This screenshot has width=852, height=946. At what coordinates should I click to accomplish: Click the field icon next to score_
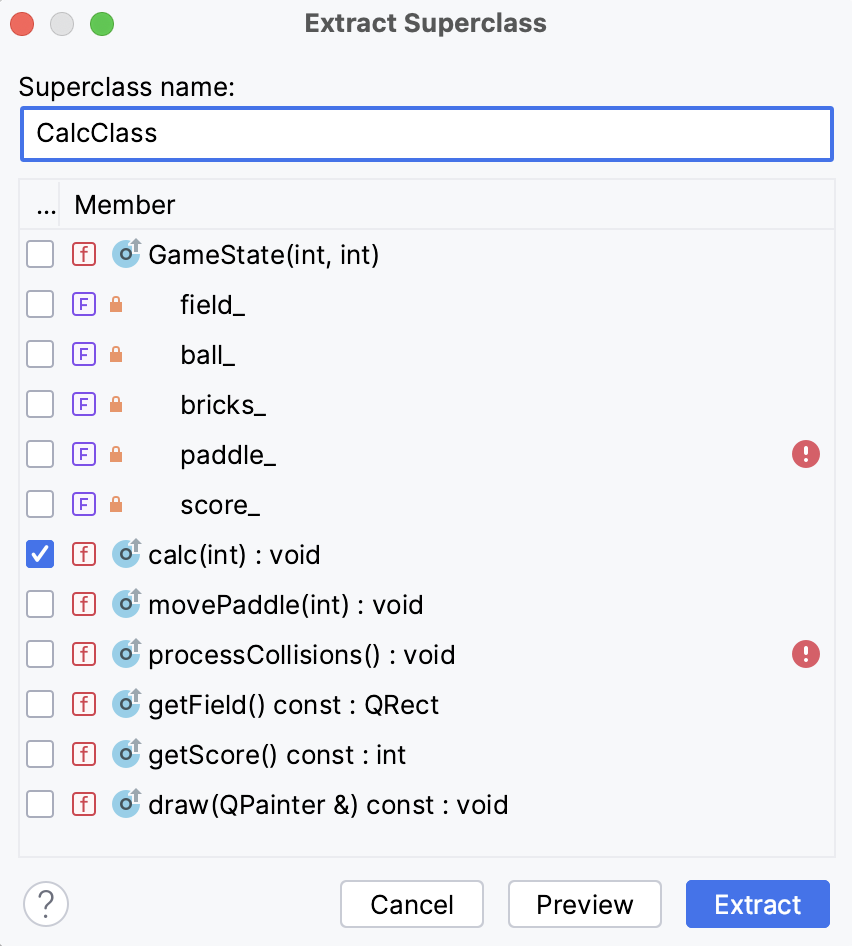point(84,504)
